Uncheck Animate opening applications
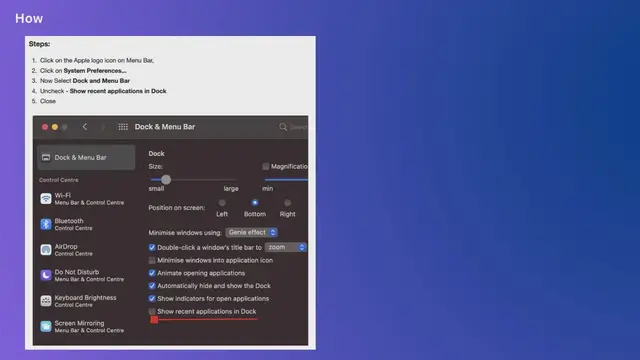Image resolution: width=640 pixels, height=360 pixels. 152,273
